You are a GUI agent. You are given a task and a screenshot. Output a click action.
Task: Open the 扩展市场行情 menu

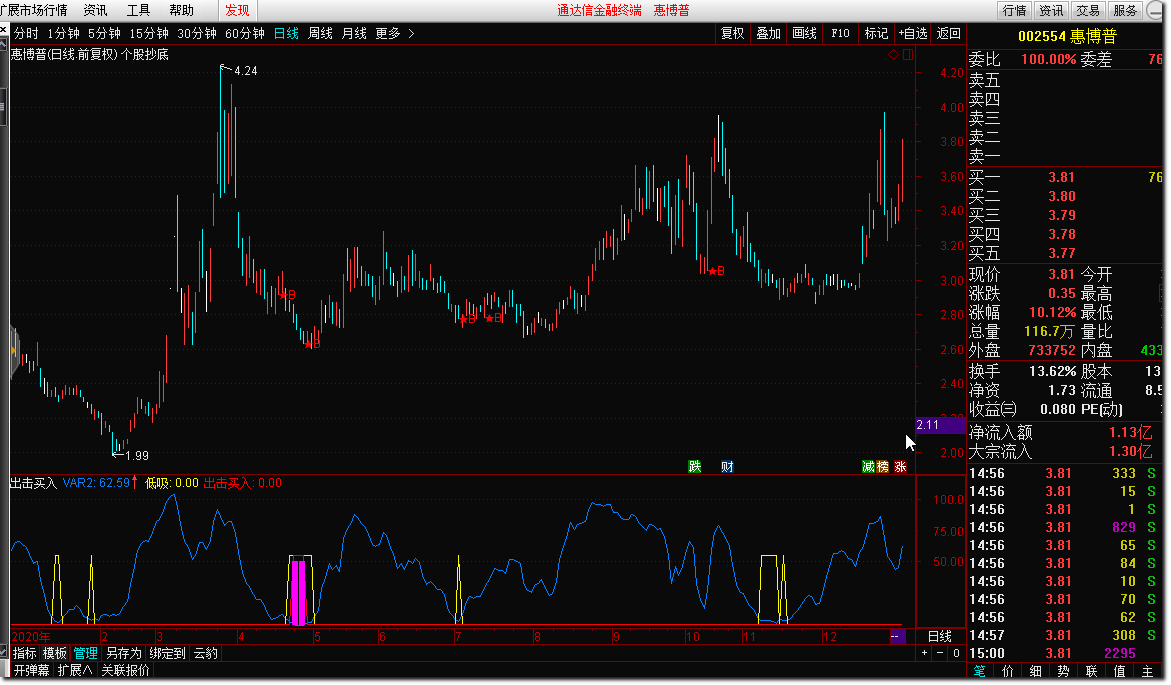click(34, 10)
